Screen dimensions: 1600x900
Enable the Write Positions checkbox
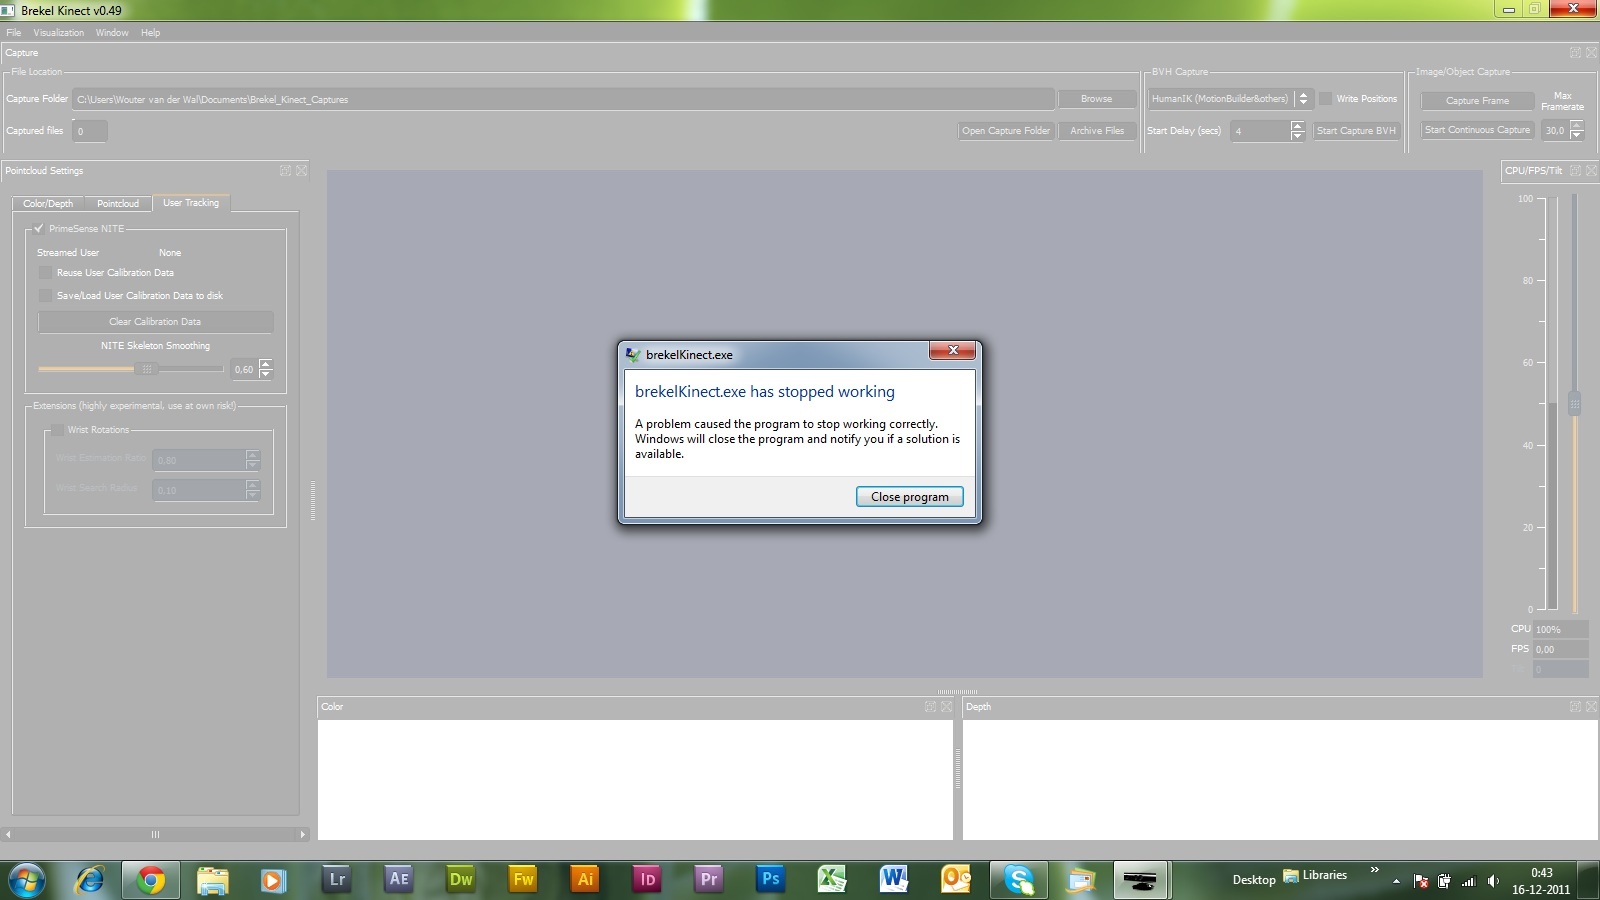tap(1325, 98)
